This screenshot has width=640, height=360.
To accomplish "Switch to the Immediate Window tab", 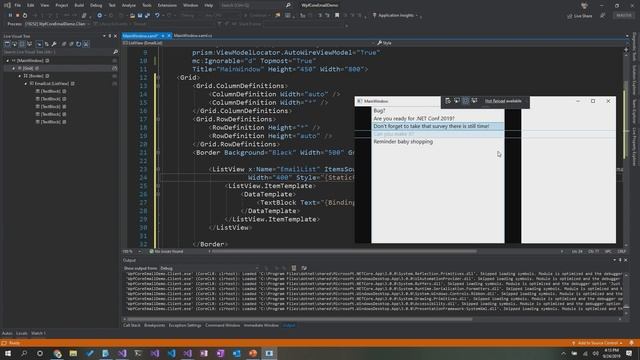I will [261, 325].
